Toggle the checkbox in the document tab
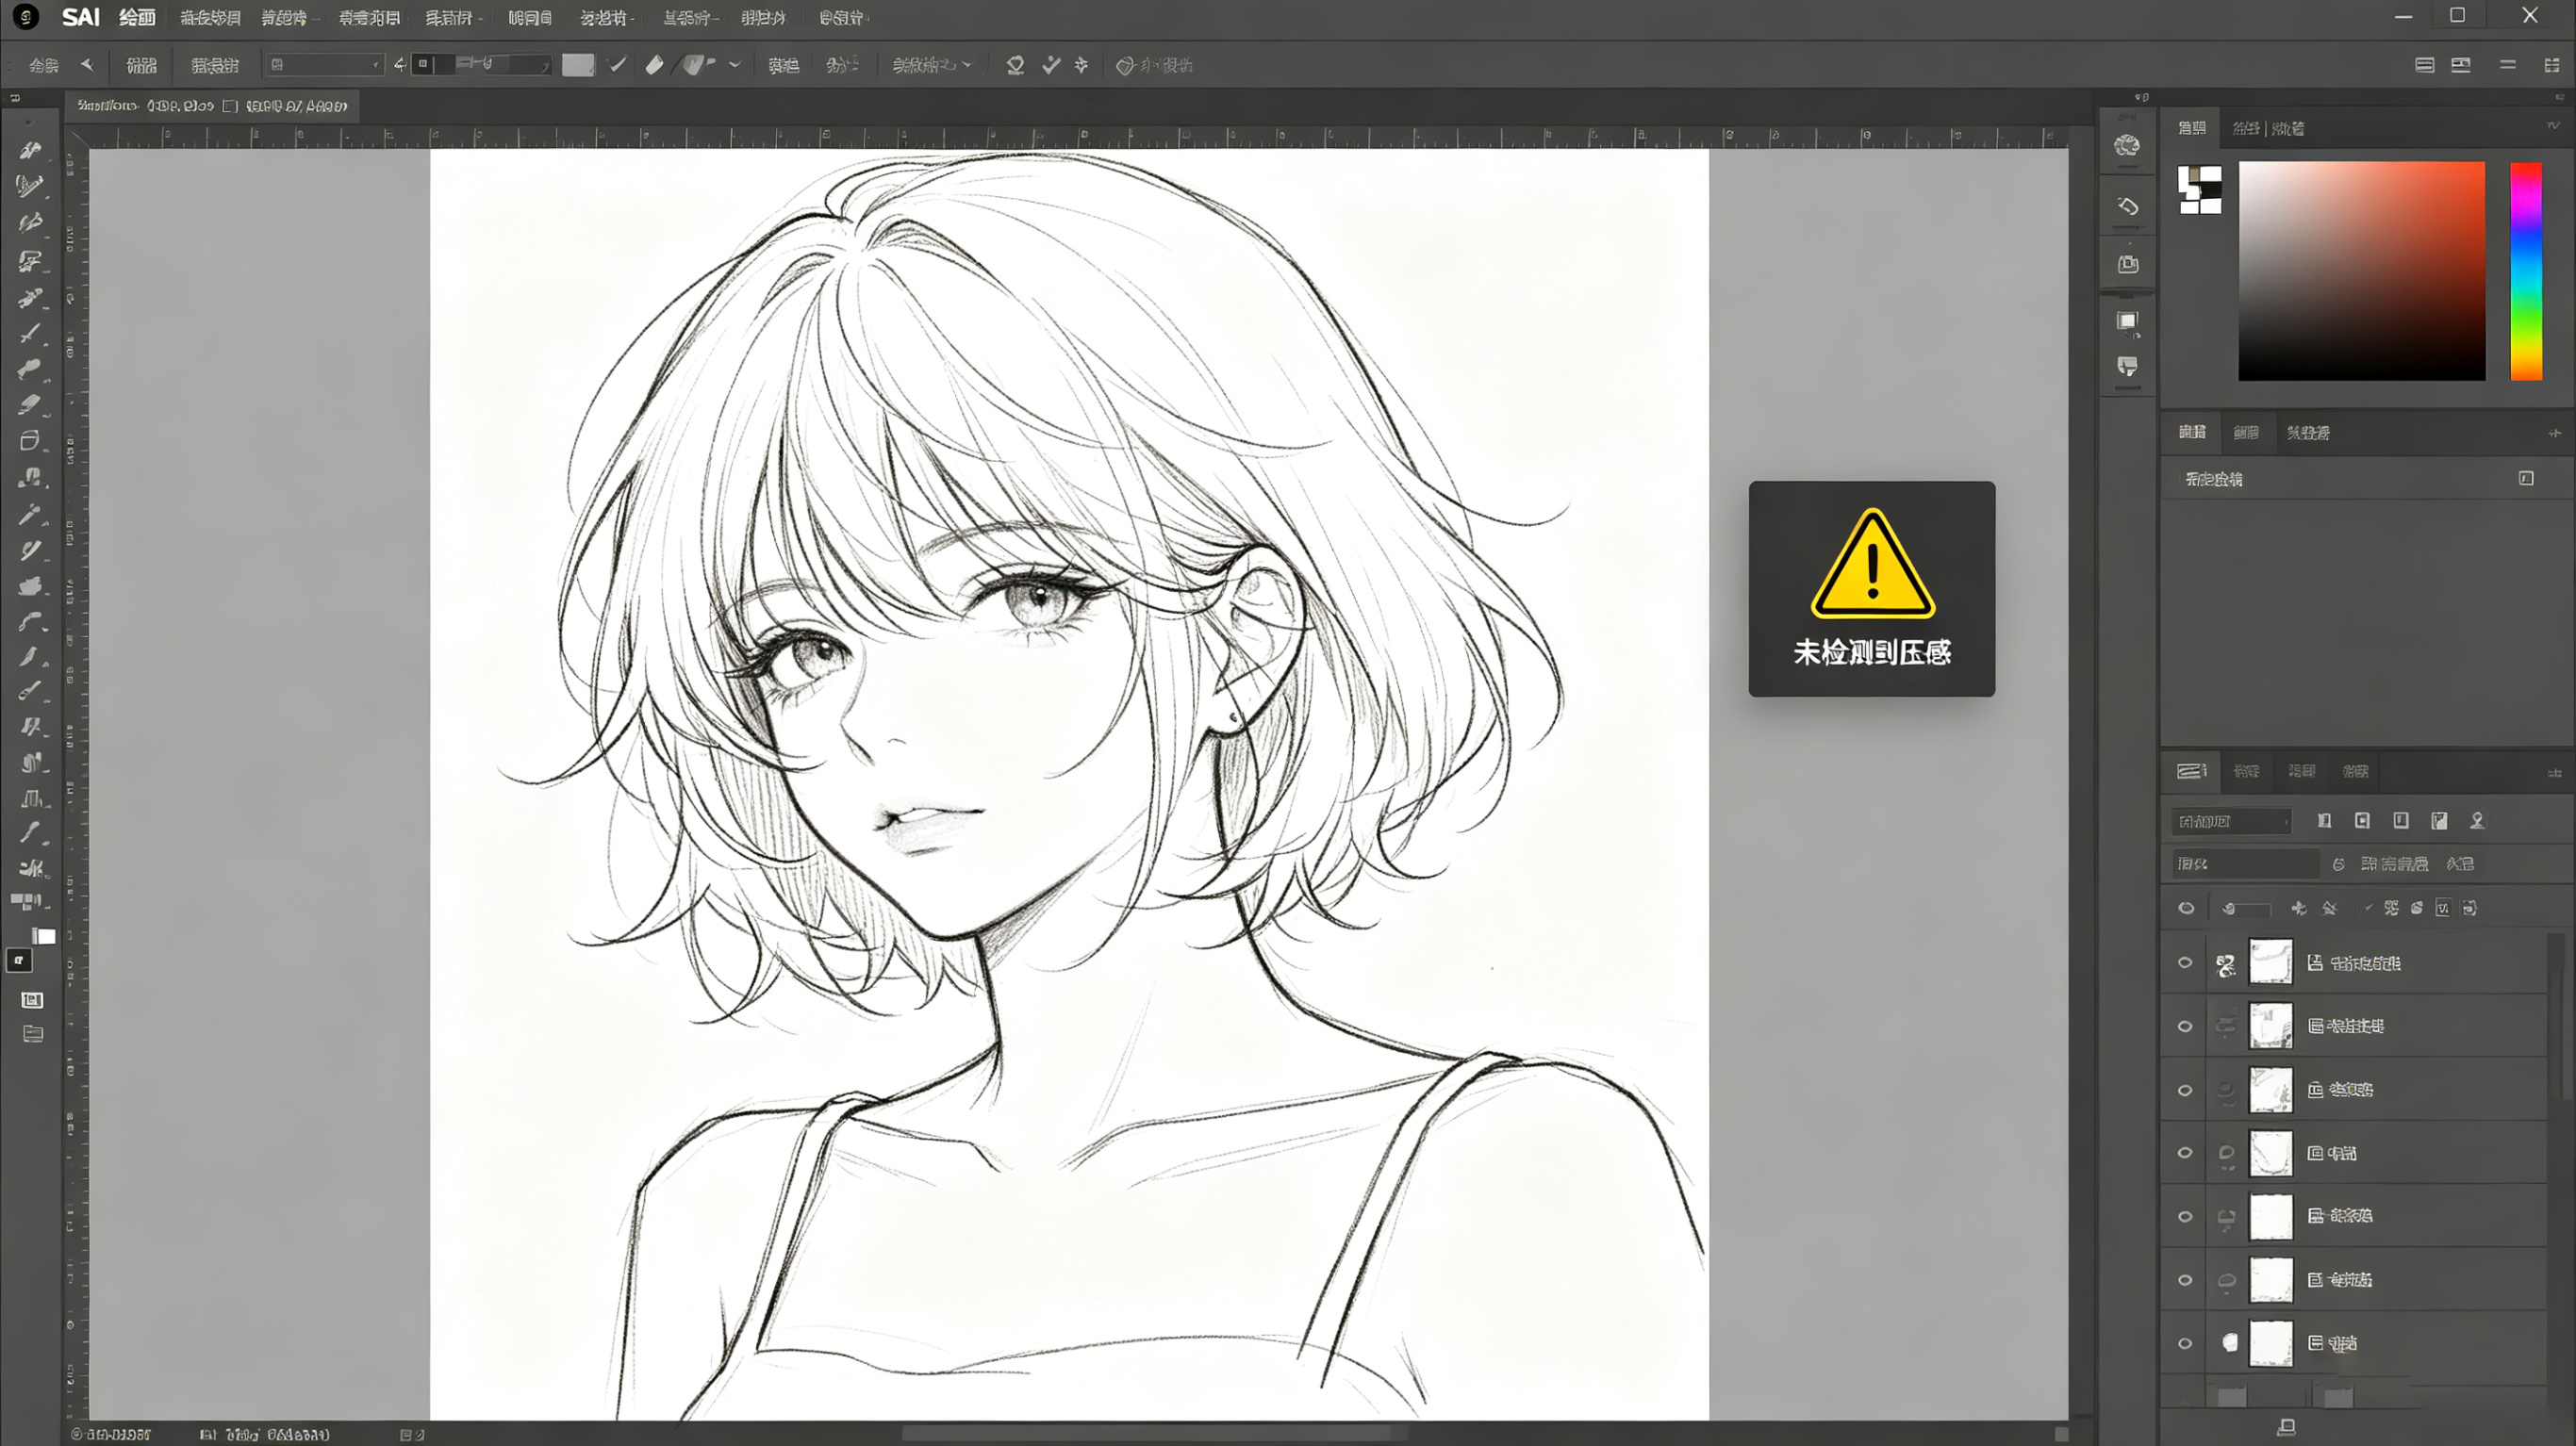Image resolution: width=2576 pixels, height=1446 pixels. point(230,106)
